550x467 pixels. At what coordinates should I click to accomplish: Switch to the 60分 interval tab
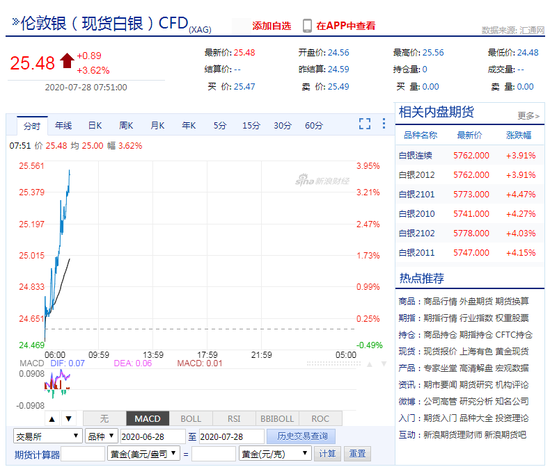coord(314,126)
